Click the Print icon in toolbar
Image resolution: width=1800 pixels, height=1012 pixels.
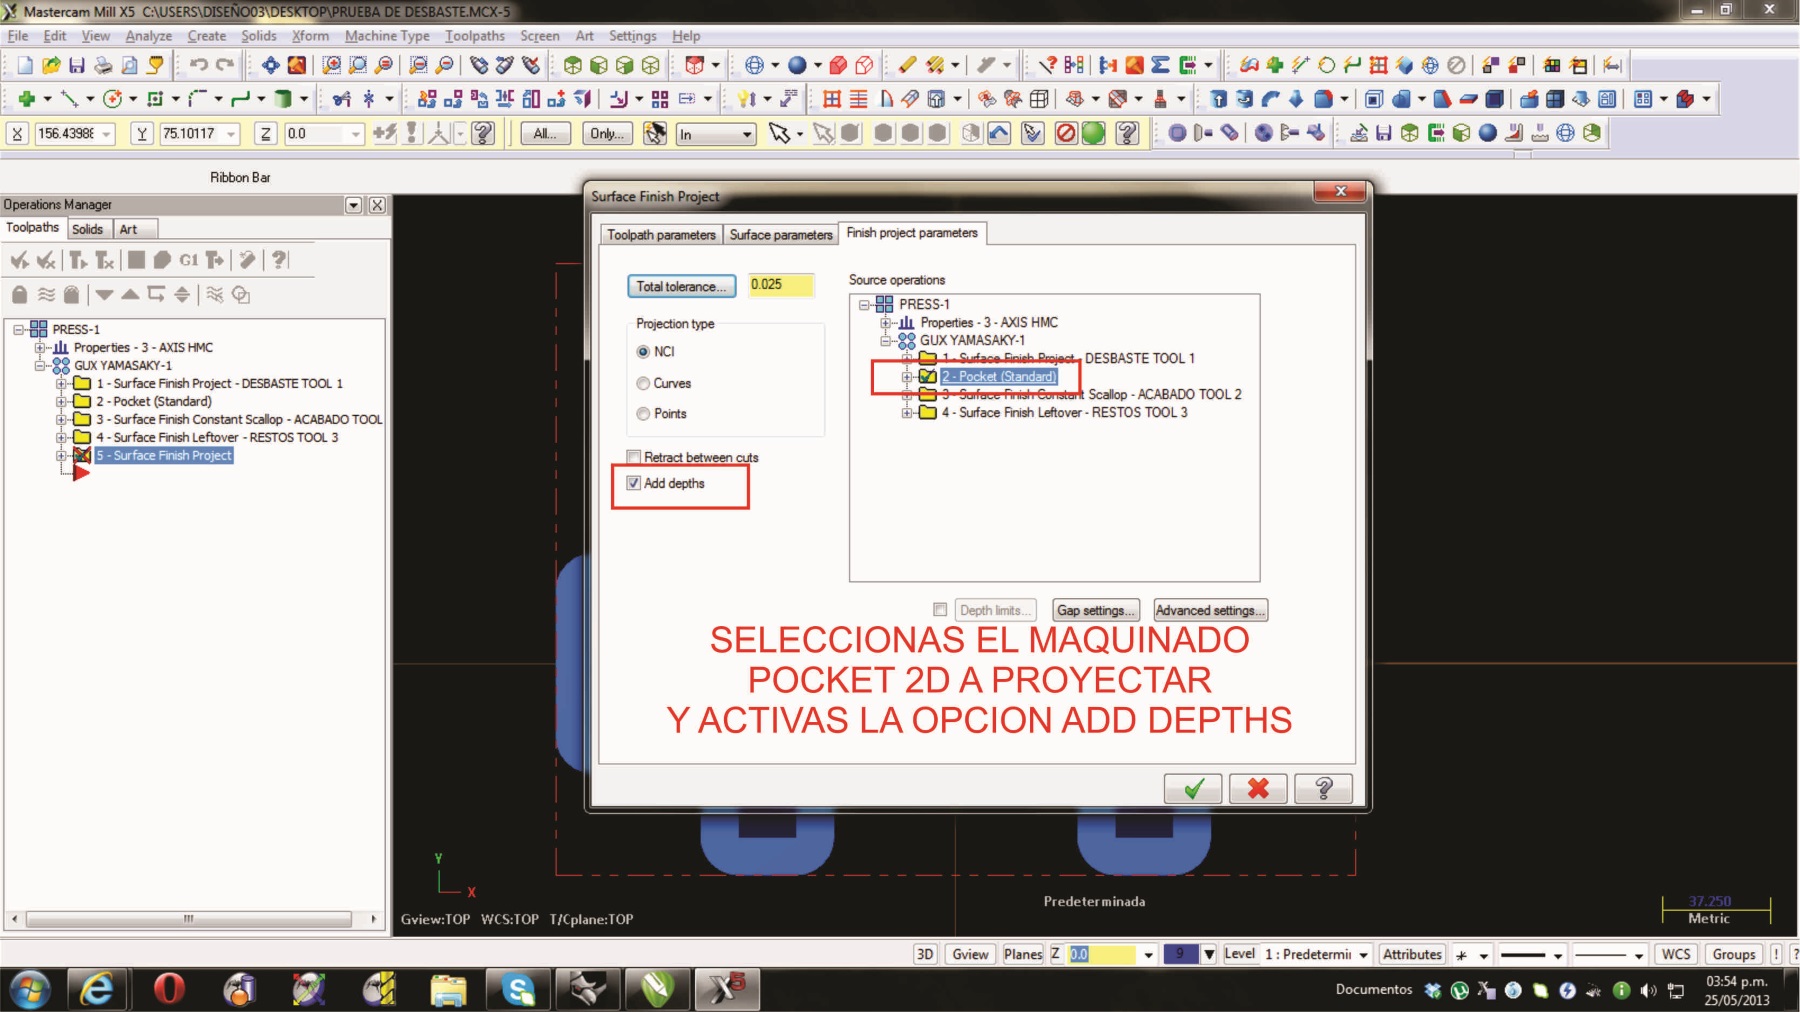[103, 66]
